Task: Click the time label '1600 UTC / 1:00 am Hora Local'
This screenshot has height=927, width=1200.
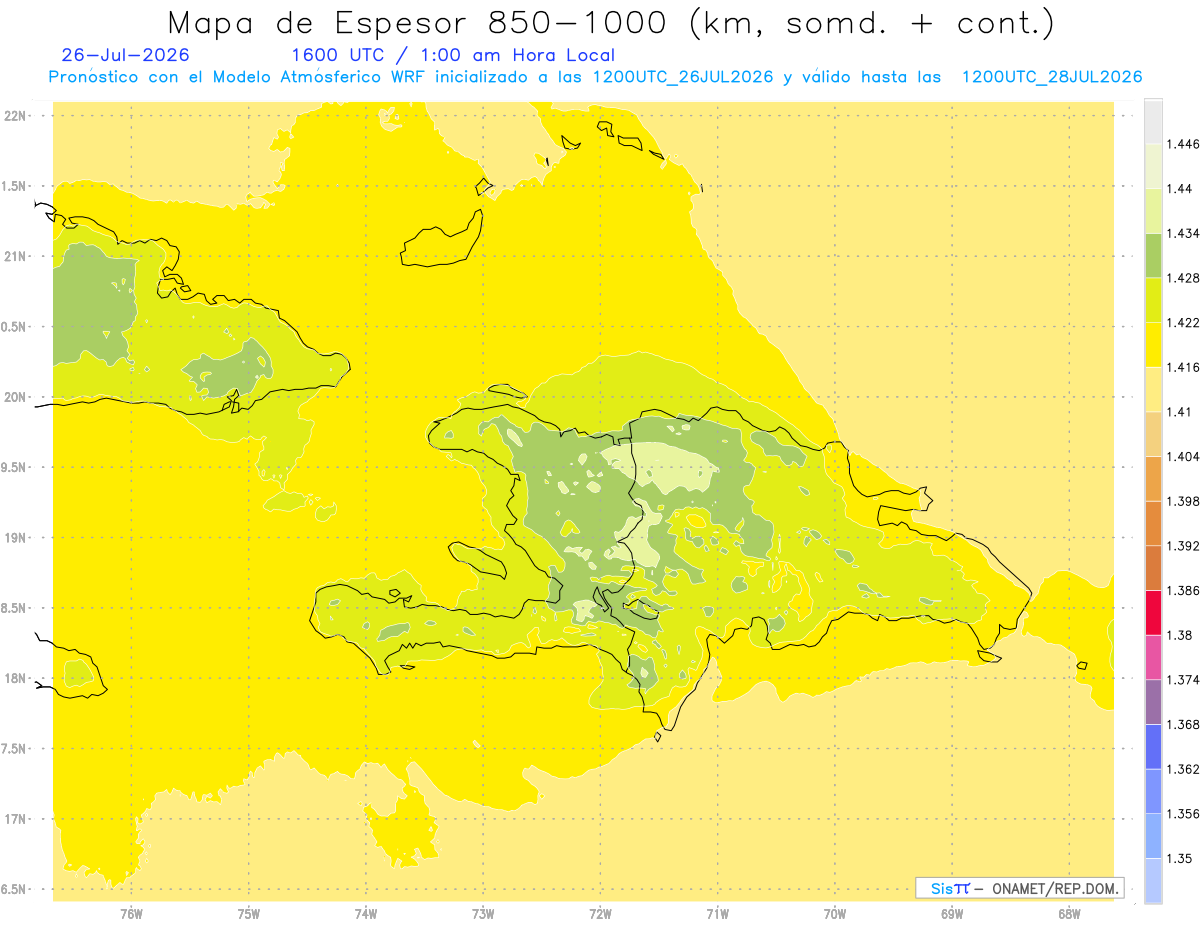Action: [x=453, y=55]
